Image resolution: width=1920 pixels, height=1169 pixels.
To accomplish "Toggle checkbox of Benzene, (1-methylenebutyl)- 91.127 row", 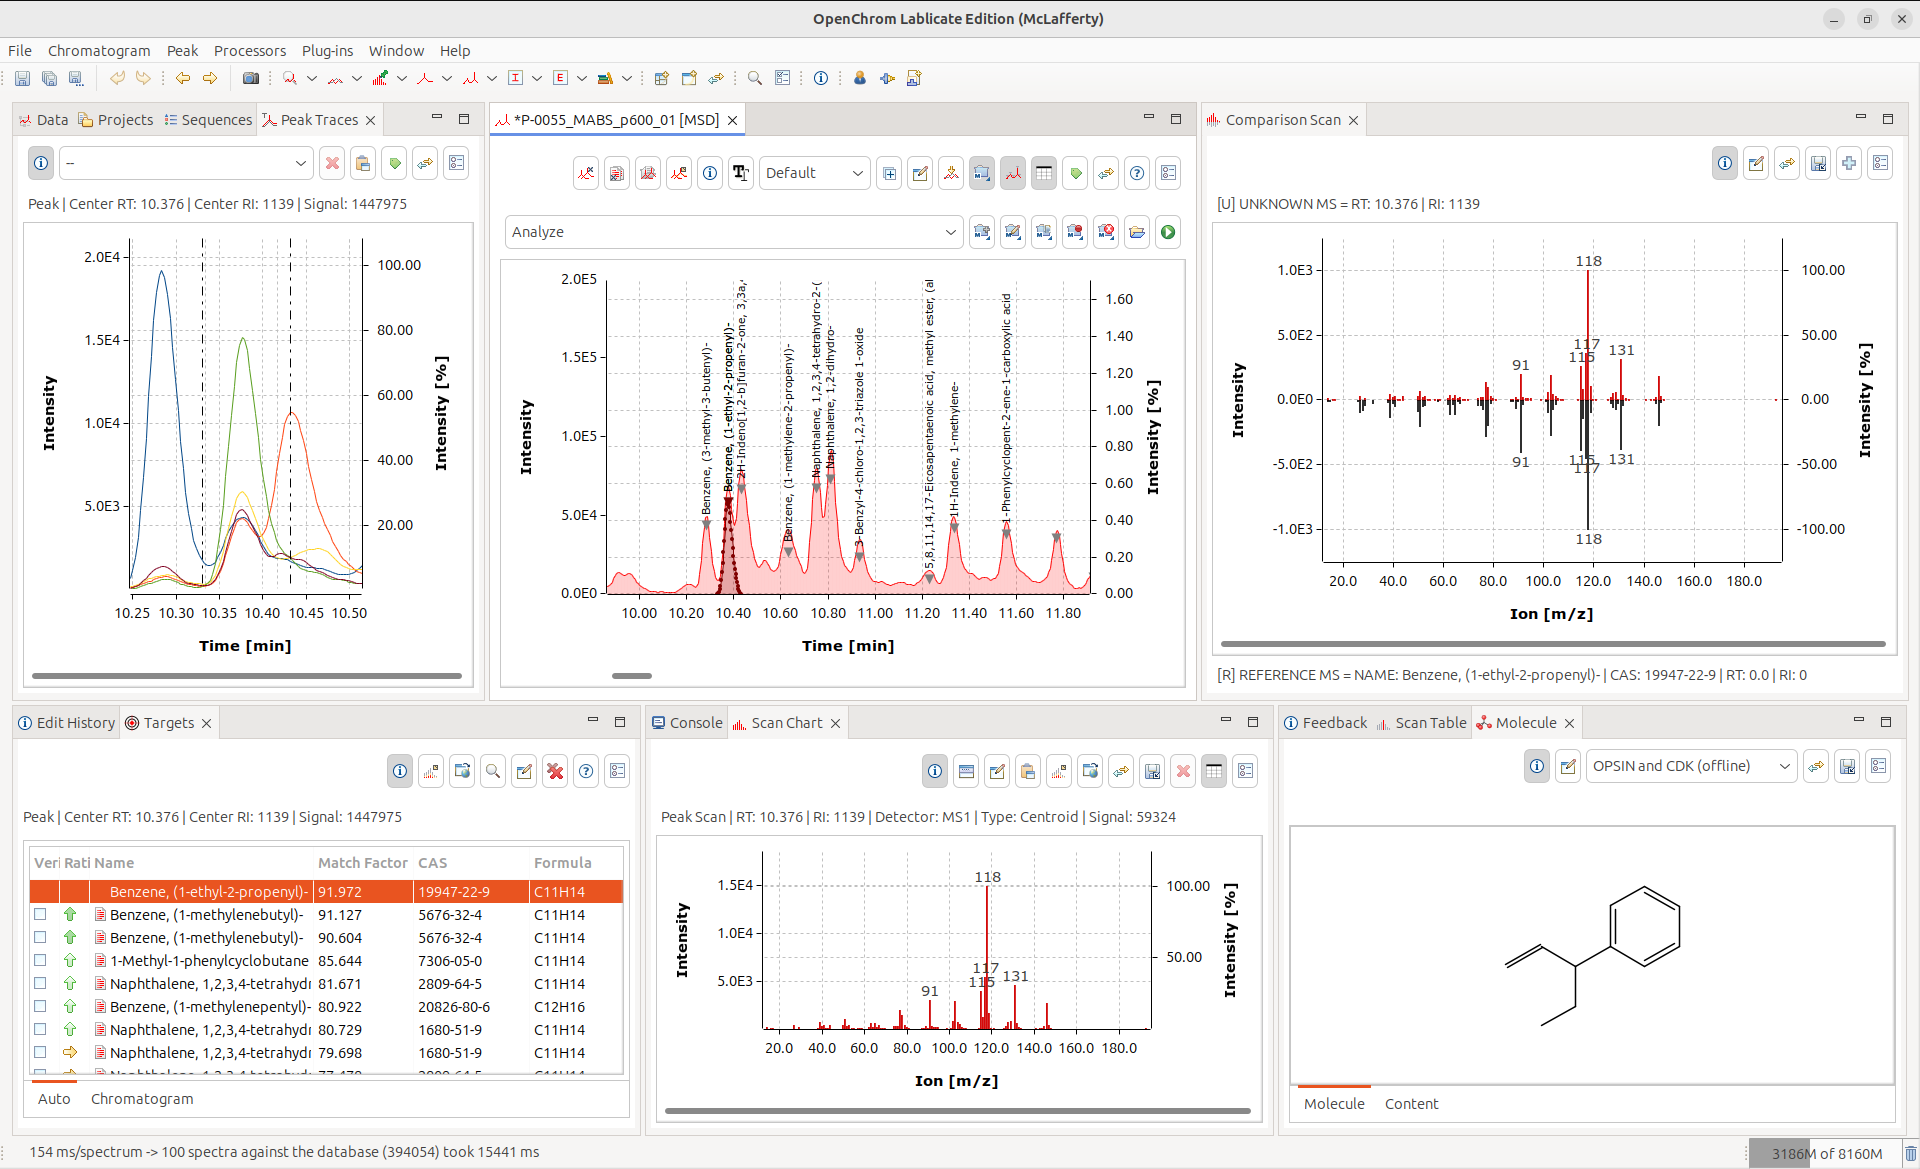I will coord(40,914).
